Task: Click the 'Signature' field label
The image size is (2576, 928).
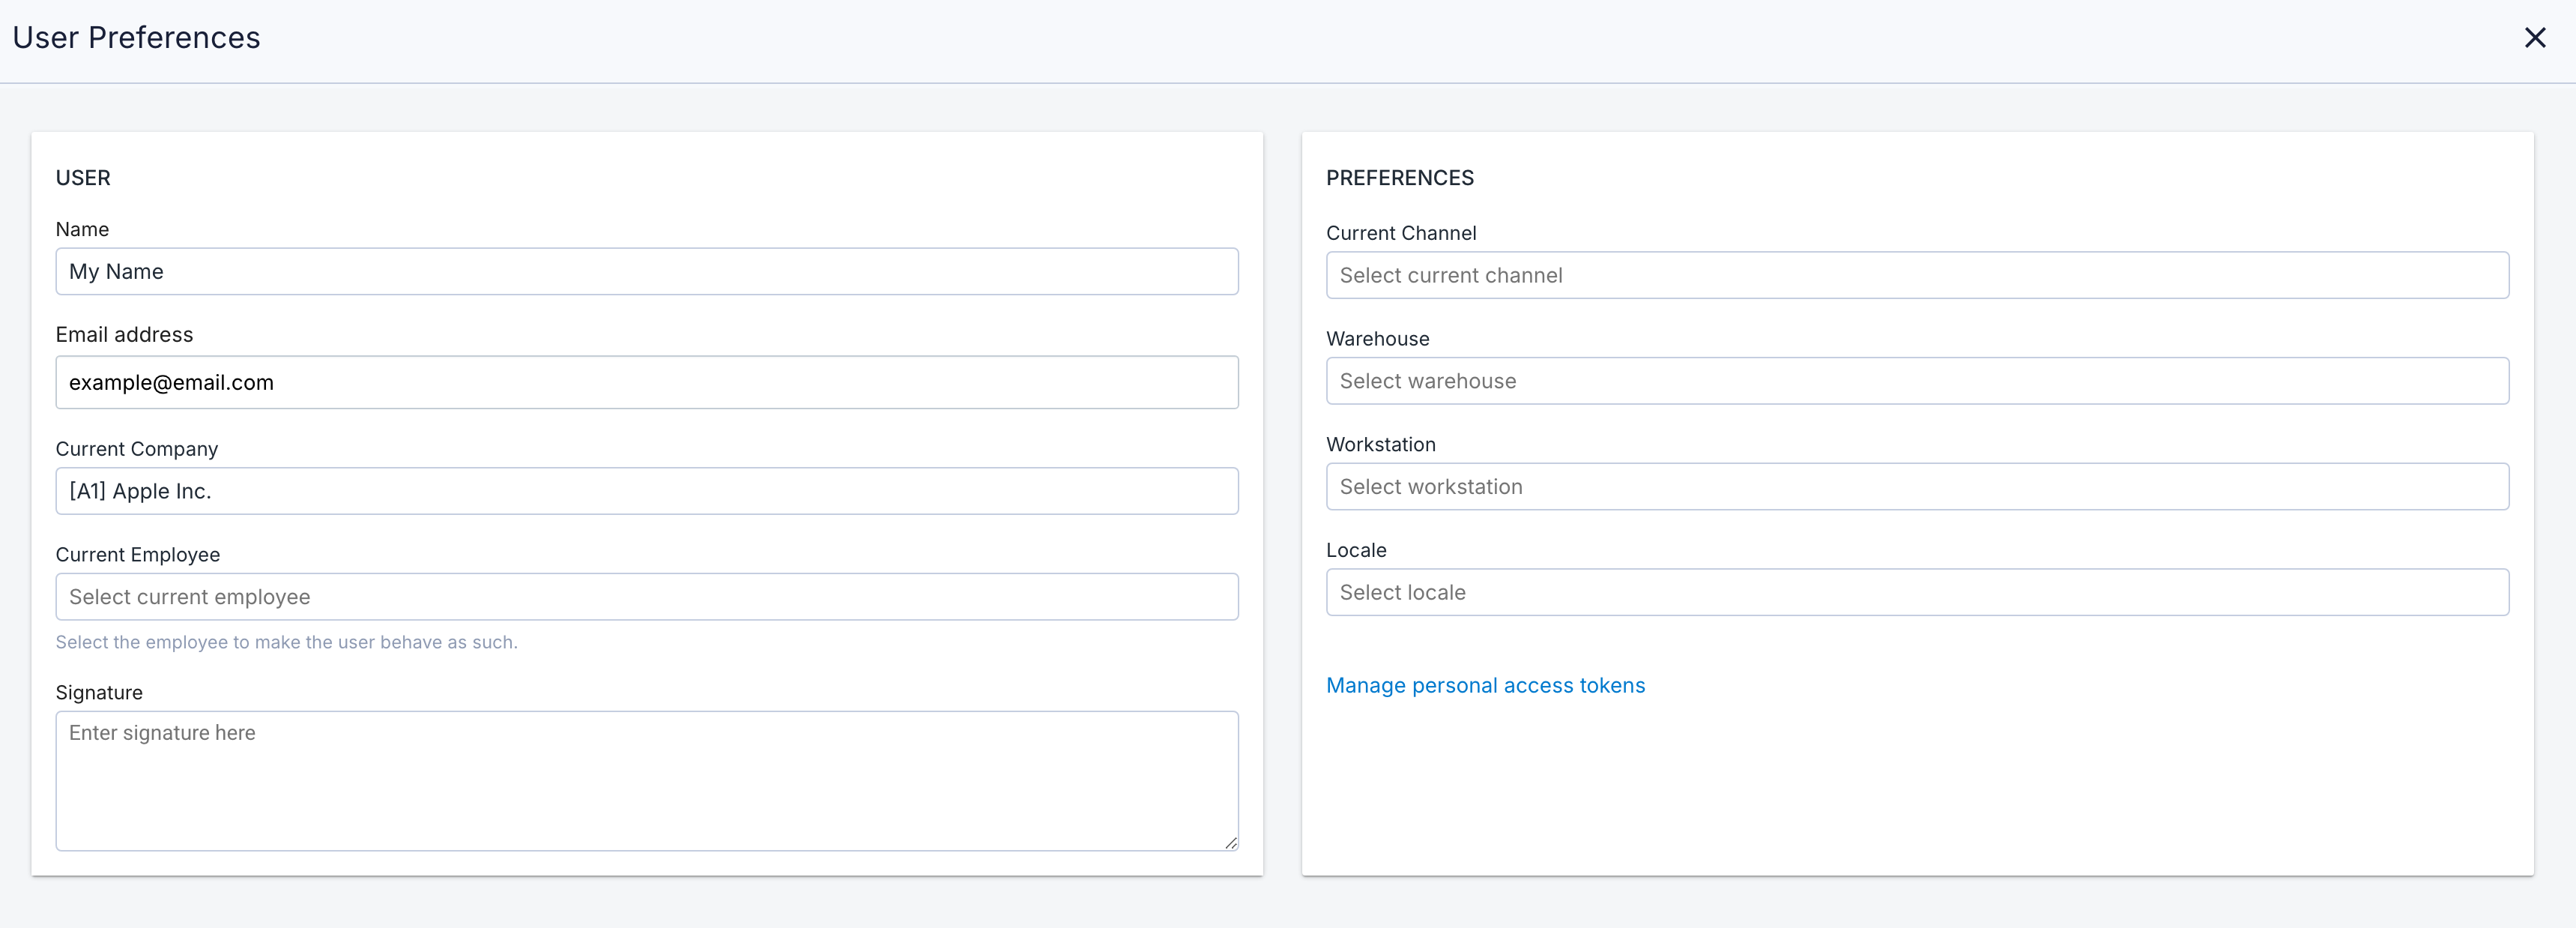Action: coord(99,692)
